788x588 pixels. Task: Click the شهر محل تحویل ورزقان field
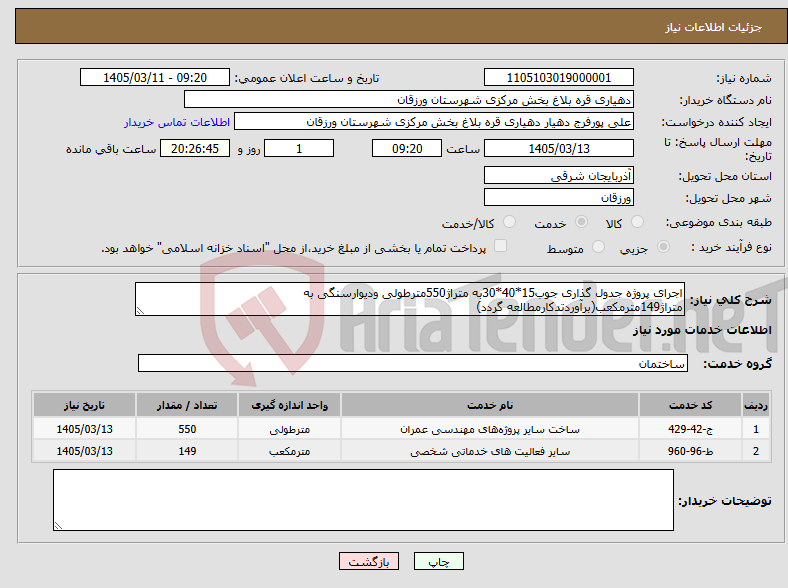pyautogui.click(x=559, y=197)
